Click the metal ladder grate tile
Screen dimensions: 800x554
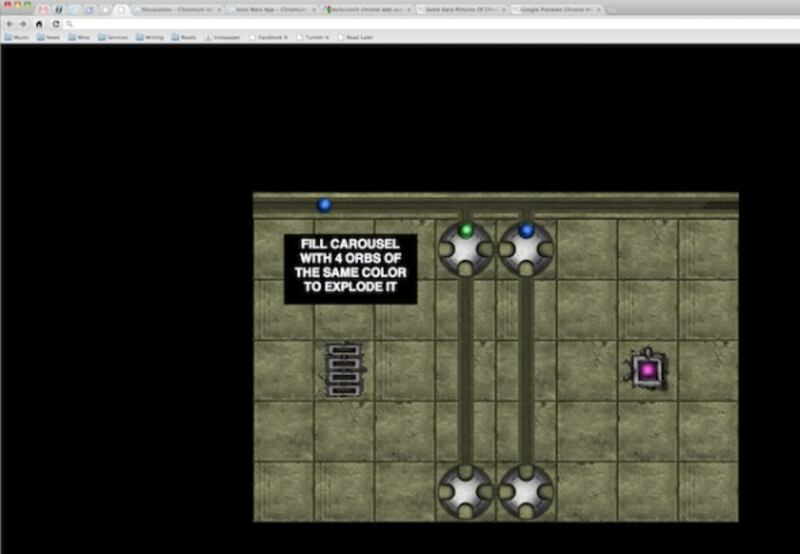[x=343, y=370]
